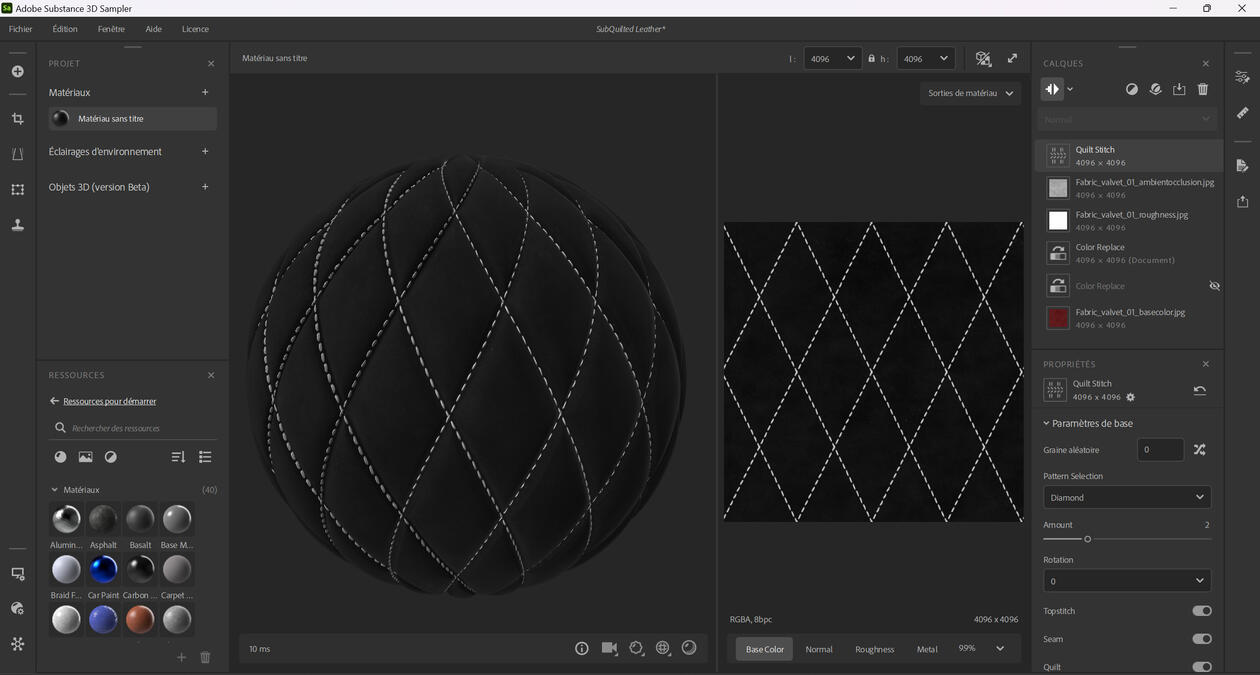
Task: Open the Stamp tool
Action: tap(17, 225)
